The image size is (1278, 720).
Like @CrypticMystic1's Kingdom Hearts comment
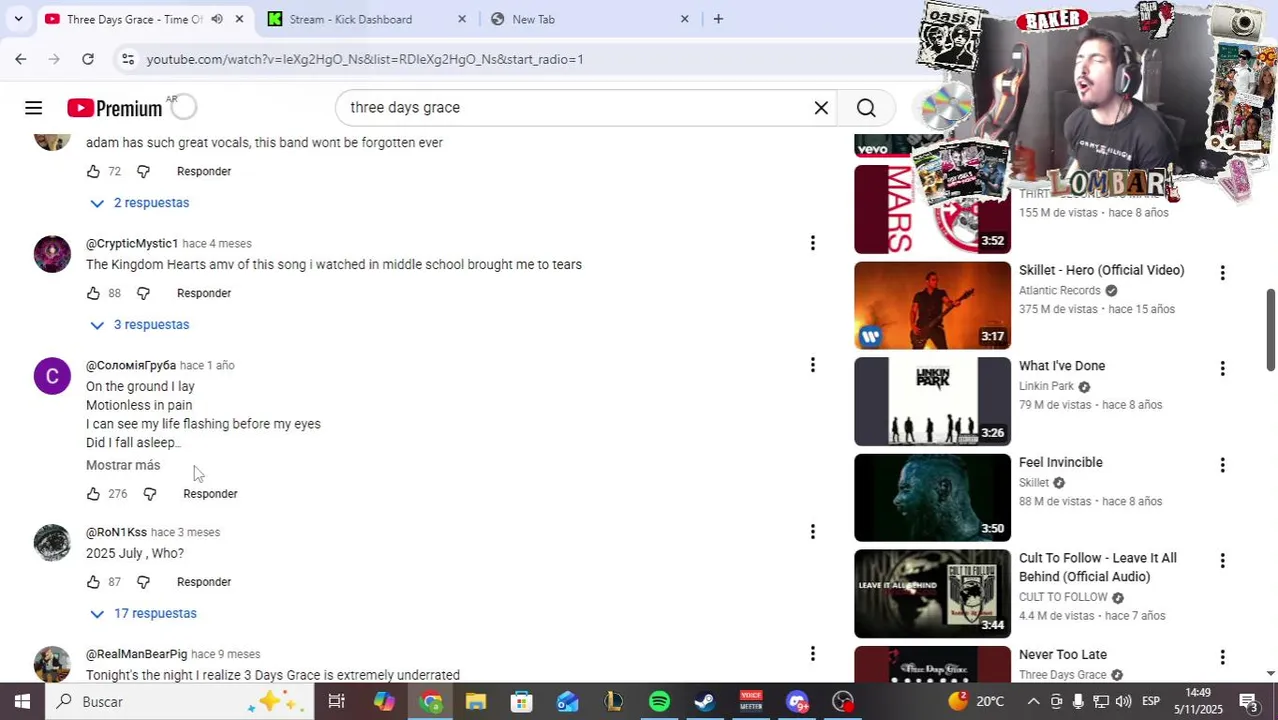coord(93,294)
